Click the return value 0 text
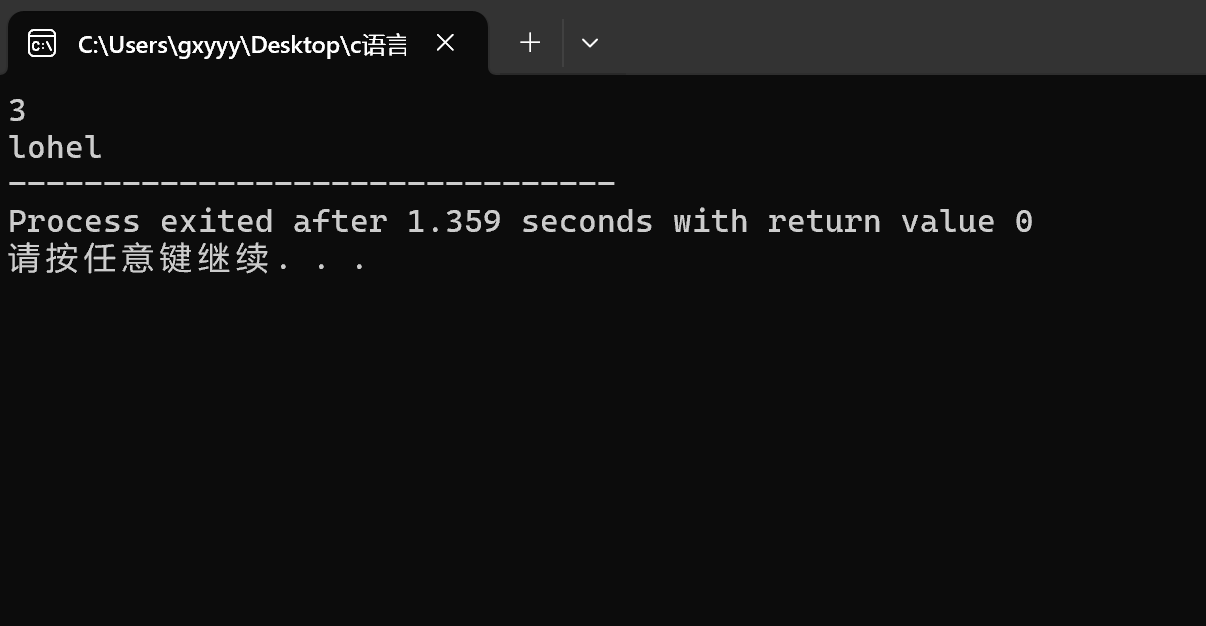Viewport: 1206px width, 626px height. pyautogui.click(x=900, y=221)
